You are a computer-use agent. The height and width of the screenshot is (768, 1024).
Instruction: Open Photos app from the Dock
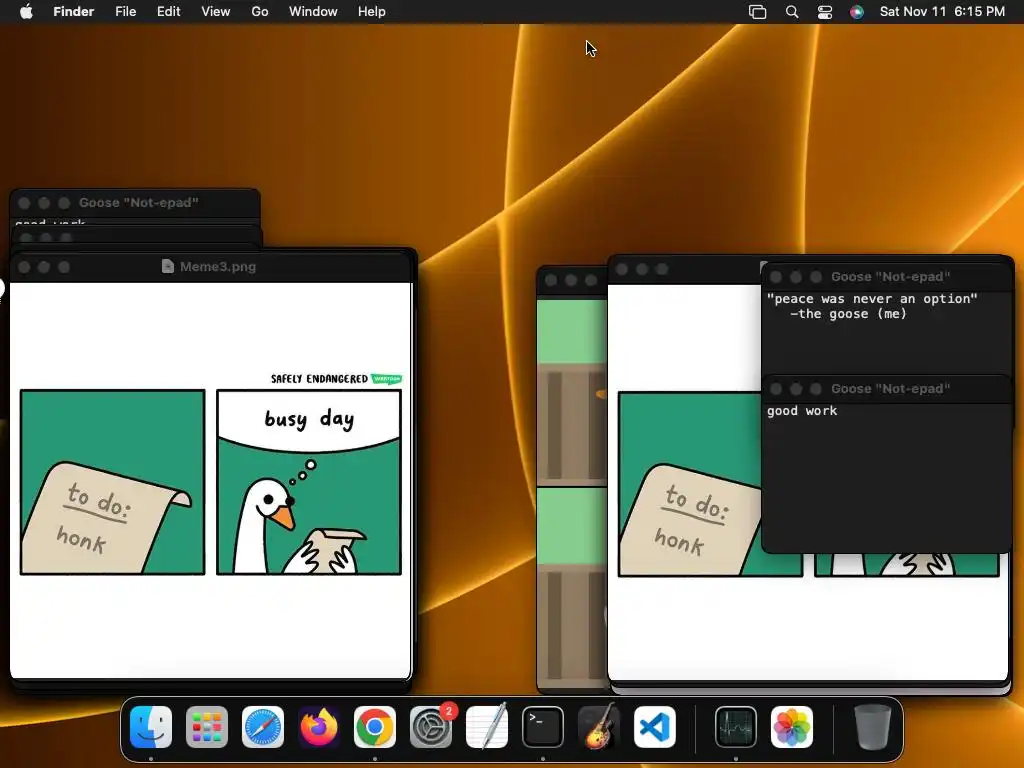[x=792, y=727]
